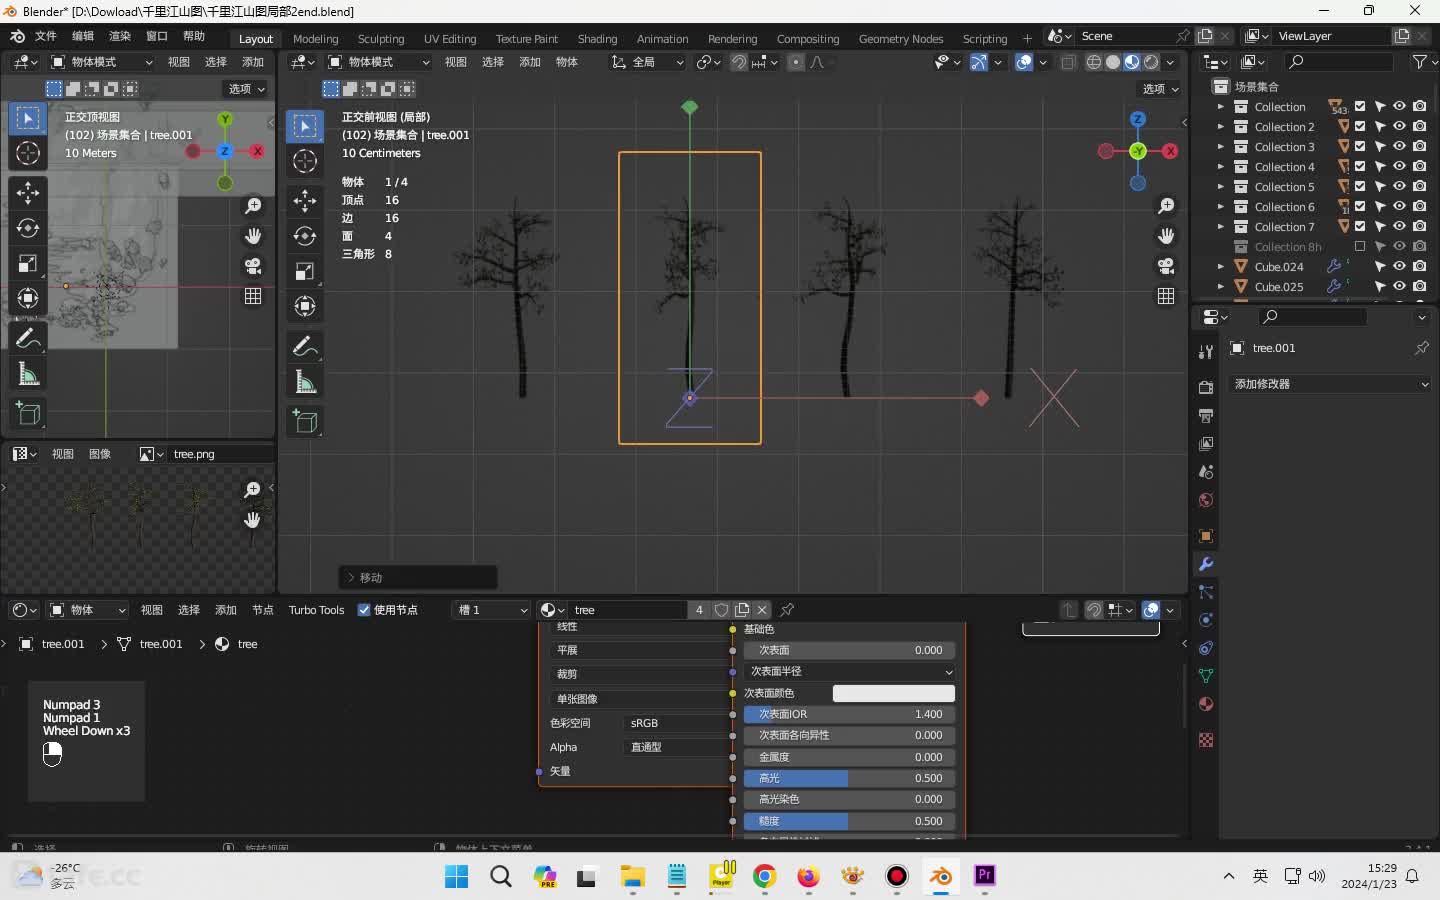Click Options (选项) button in front viewport
This screenshot has height=900, width=1440.
[1160, 89]
